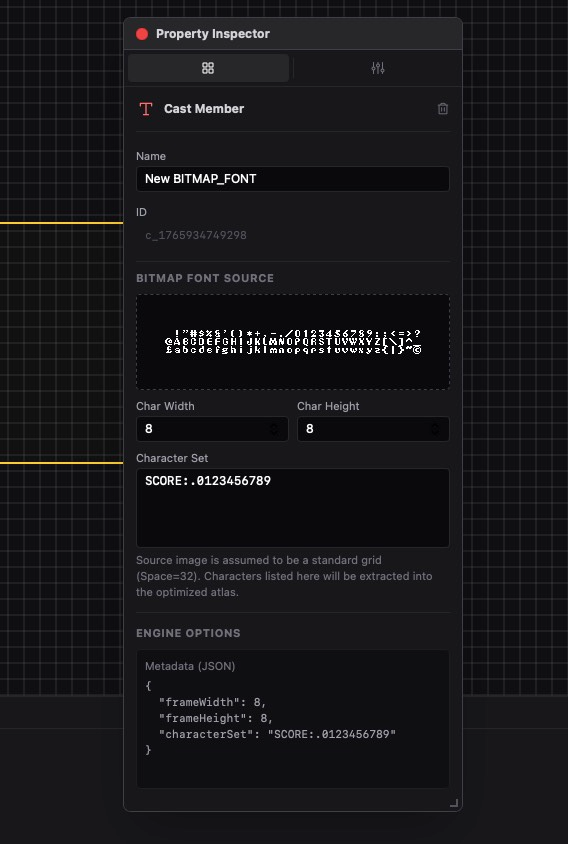Click the Char Height input field
Viewport: 568px width, 844px height.
pos(373,429)
